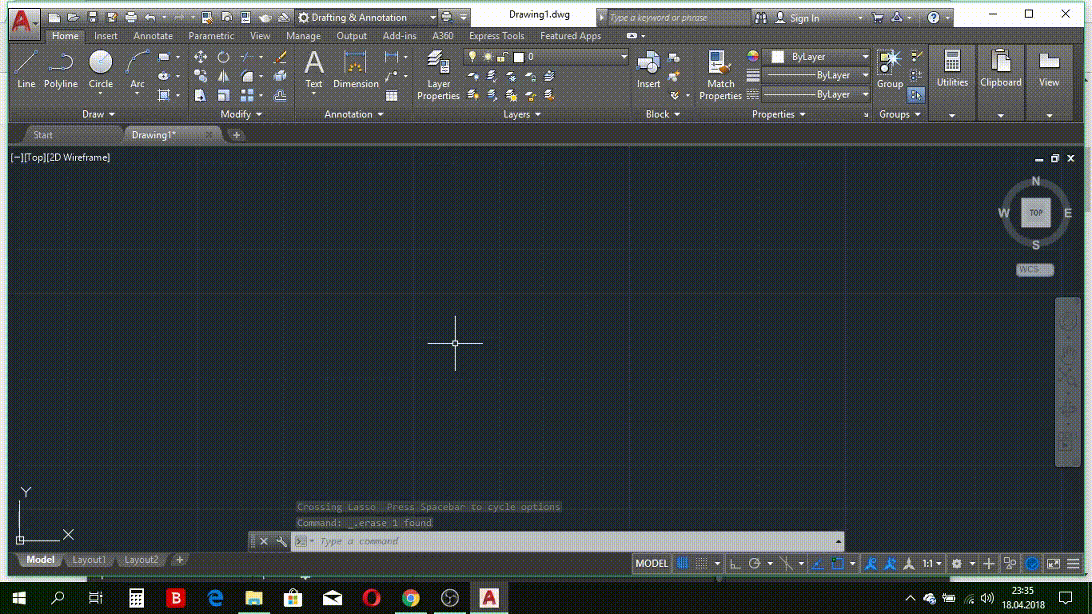The image size is (1092, 614).
Task: Click the WCS coordinate system button
Action: point(1034,269)
